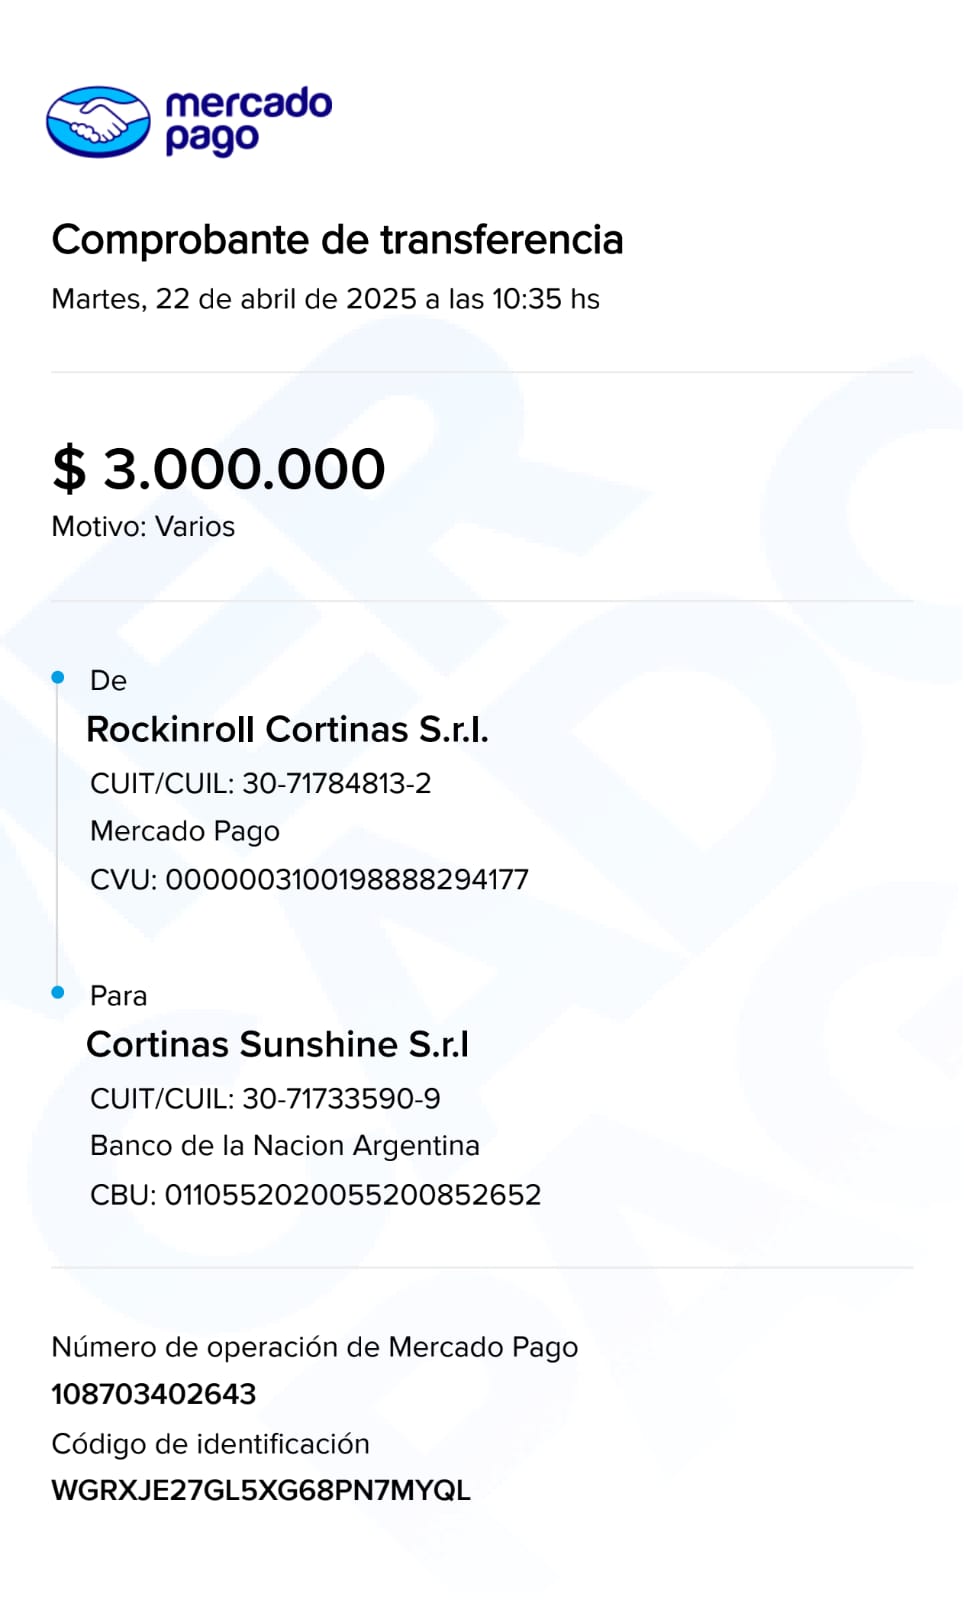Click the blue bullet beside "De"
The height and width of the screenshot is (1600, 964).
[58, 678]
